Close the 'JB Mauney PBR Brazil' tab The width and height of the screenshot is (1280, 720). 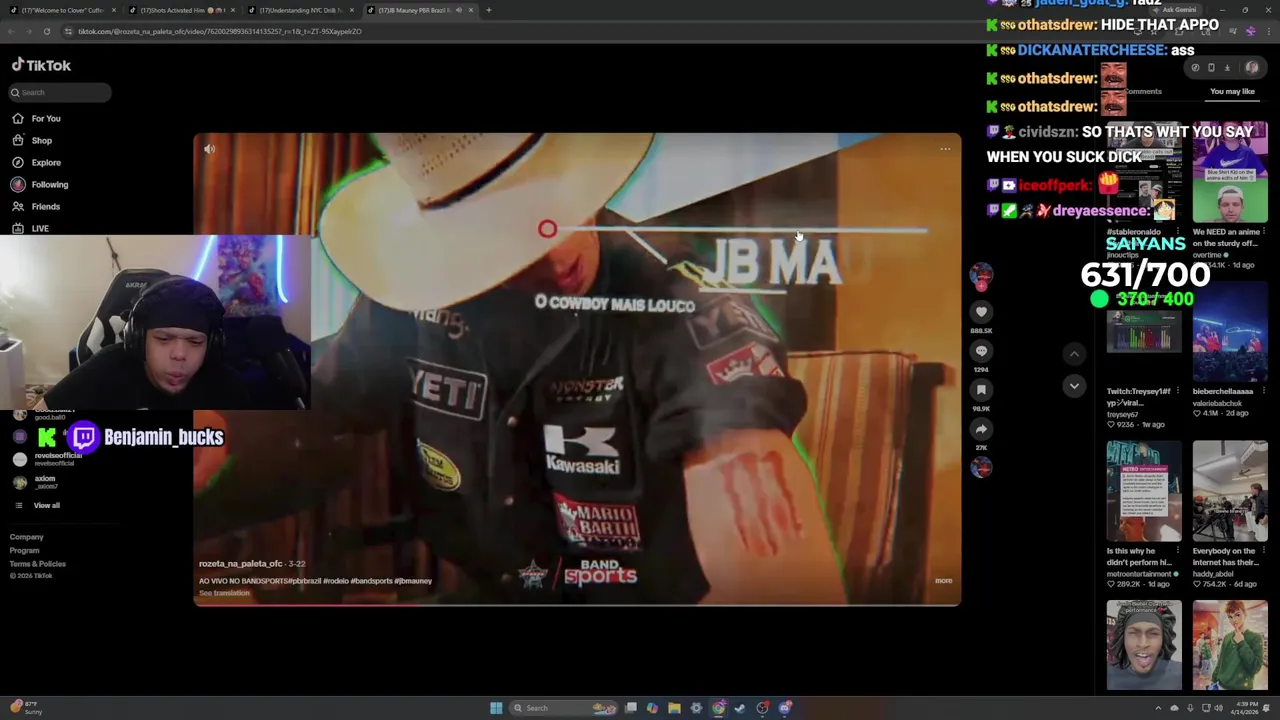(471, 10)
